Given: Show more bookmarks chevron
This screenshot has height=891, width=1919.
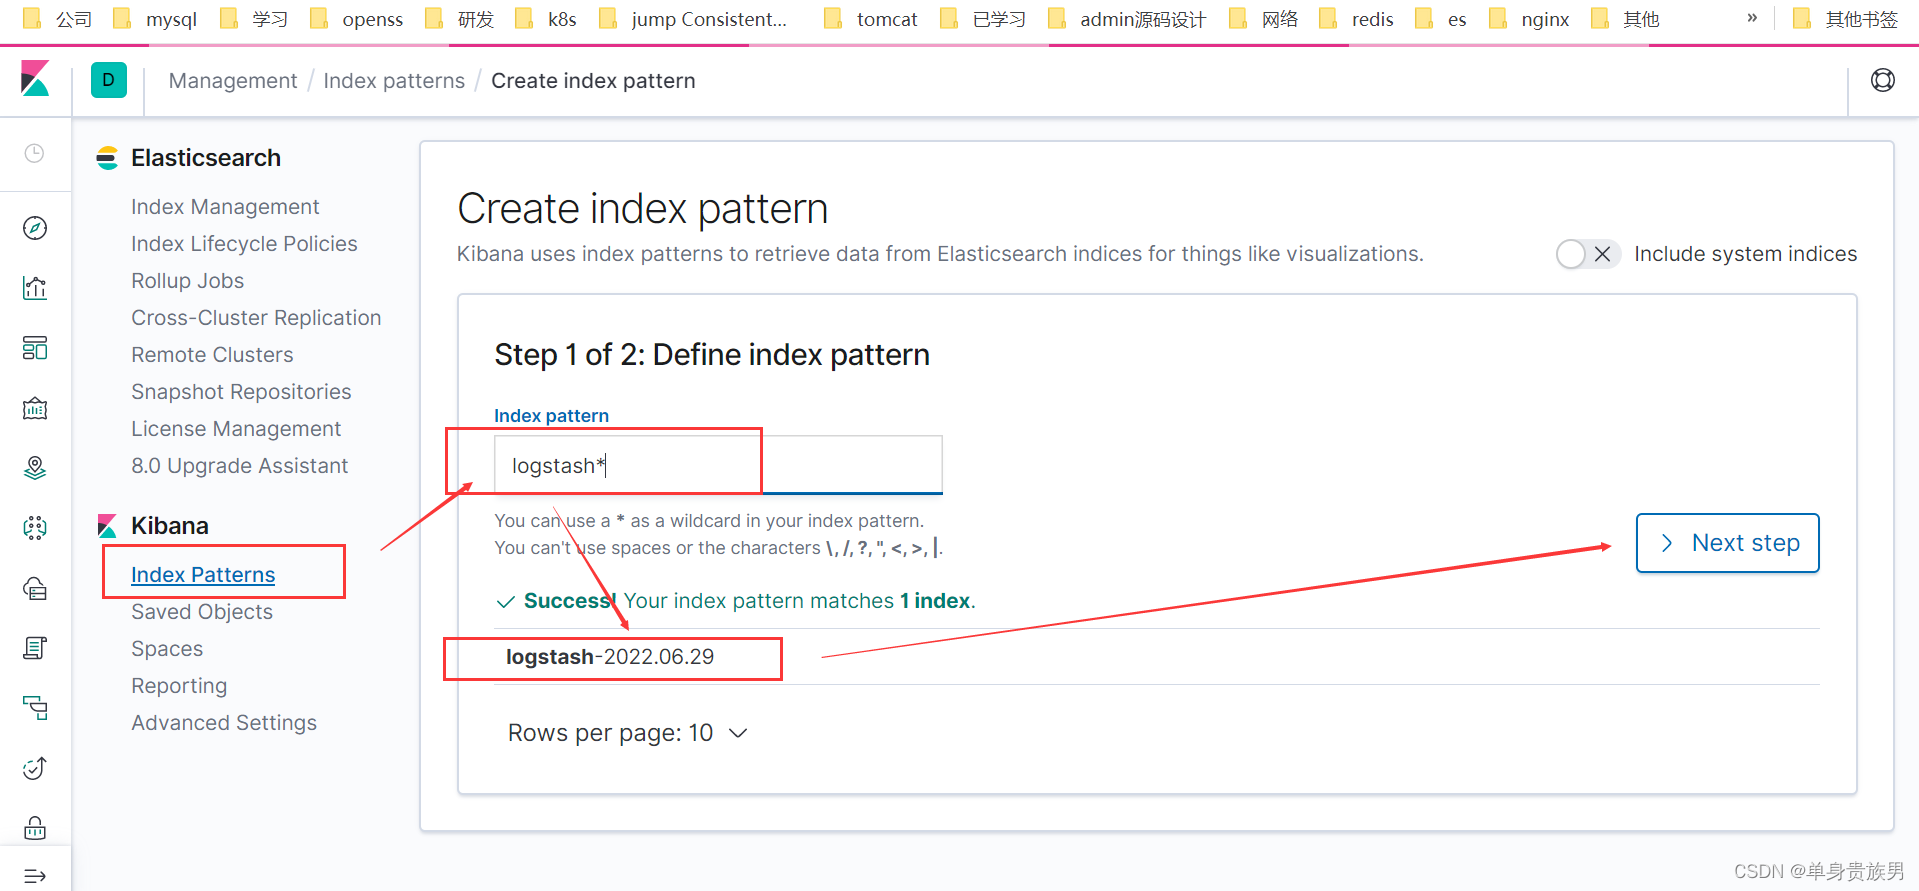Looking at the screenshot, I should pyautogui.click(x=1752, y=18).
